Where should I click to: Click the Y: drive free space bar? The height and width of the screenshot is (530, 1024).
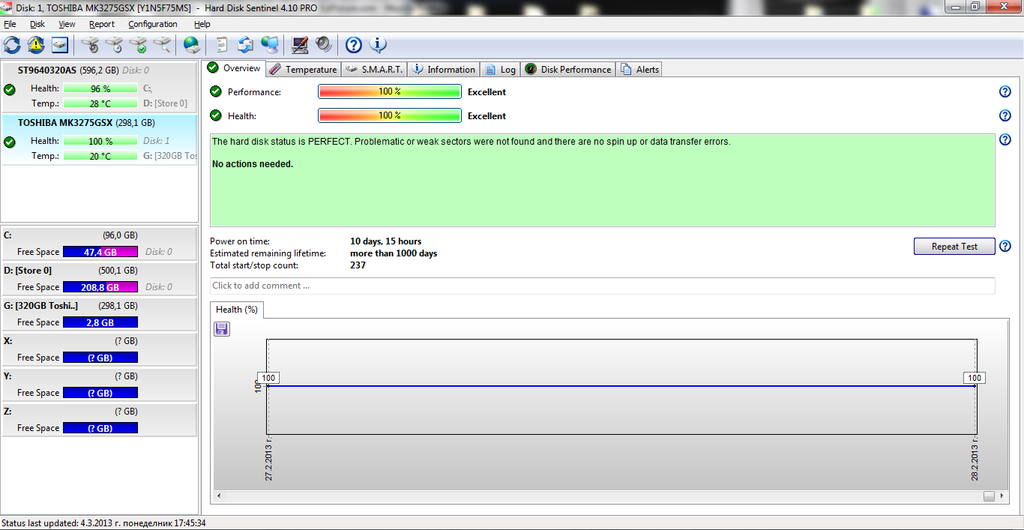click(100, 393)
